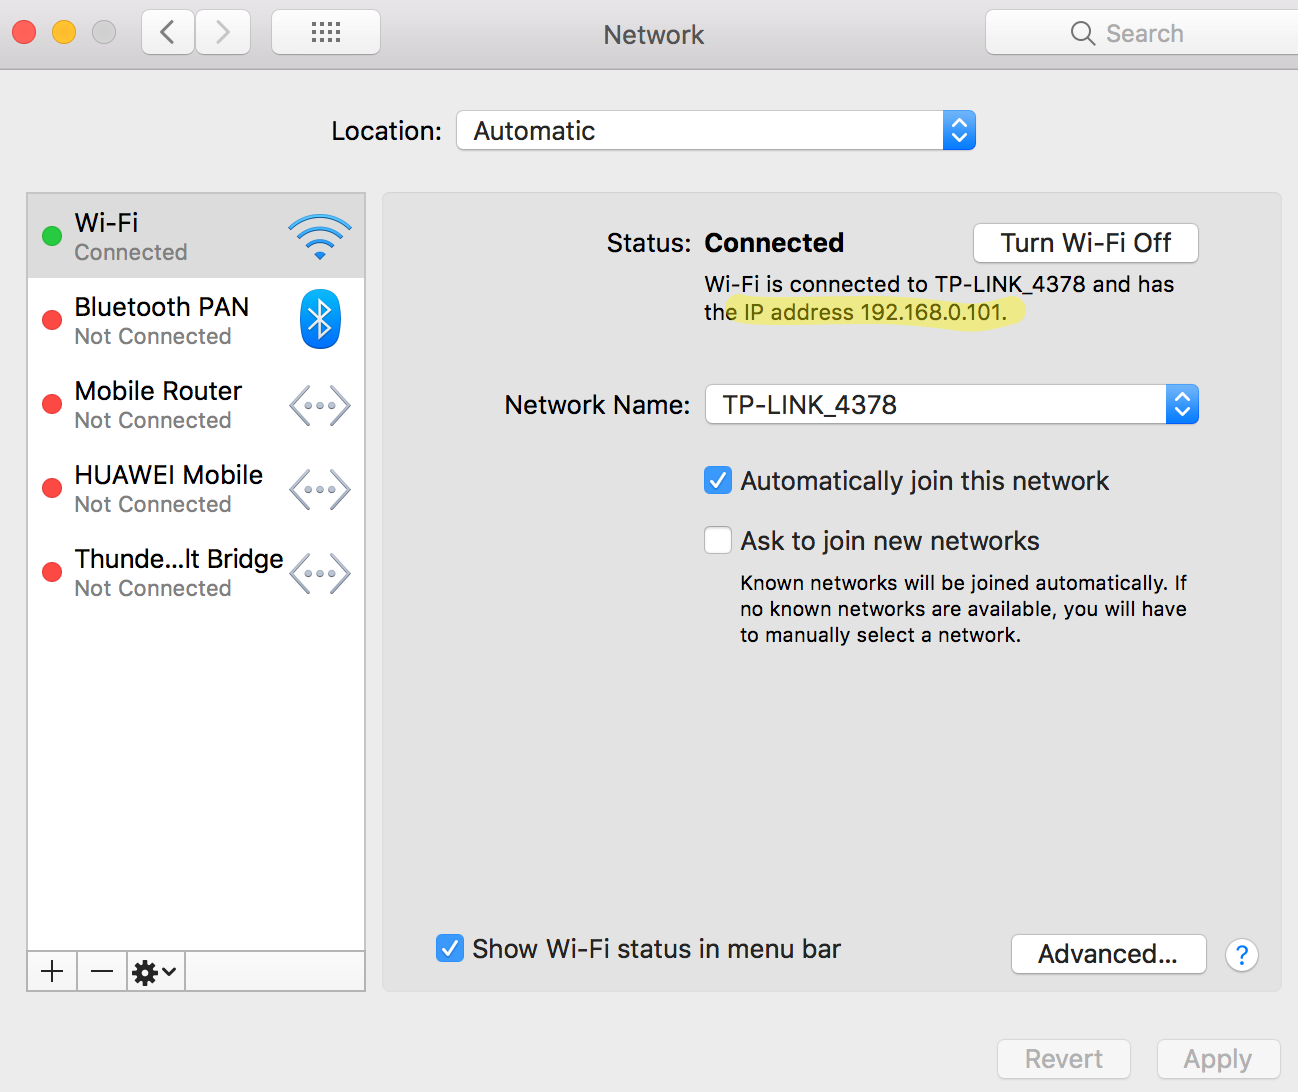
Task: Click the red HUAWEI Mobile status dot
Action: click(x=52, y=488)
